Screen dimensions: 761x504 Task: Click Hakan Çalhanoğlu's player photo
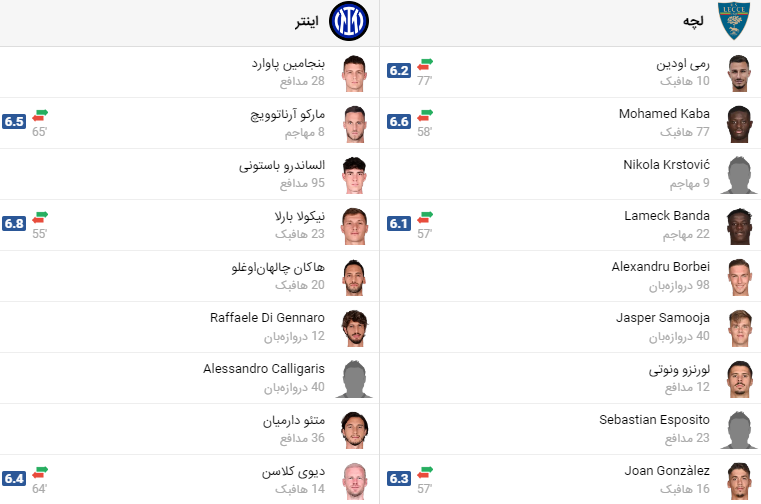[x=354, y=277]
